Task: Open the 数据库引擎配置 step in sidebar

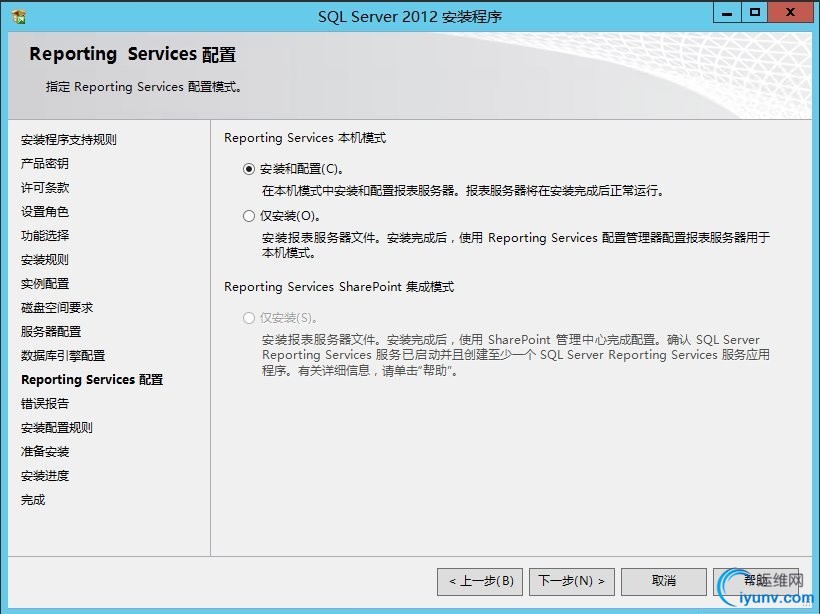Action: click(x=63, y=356)
